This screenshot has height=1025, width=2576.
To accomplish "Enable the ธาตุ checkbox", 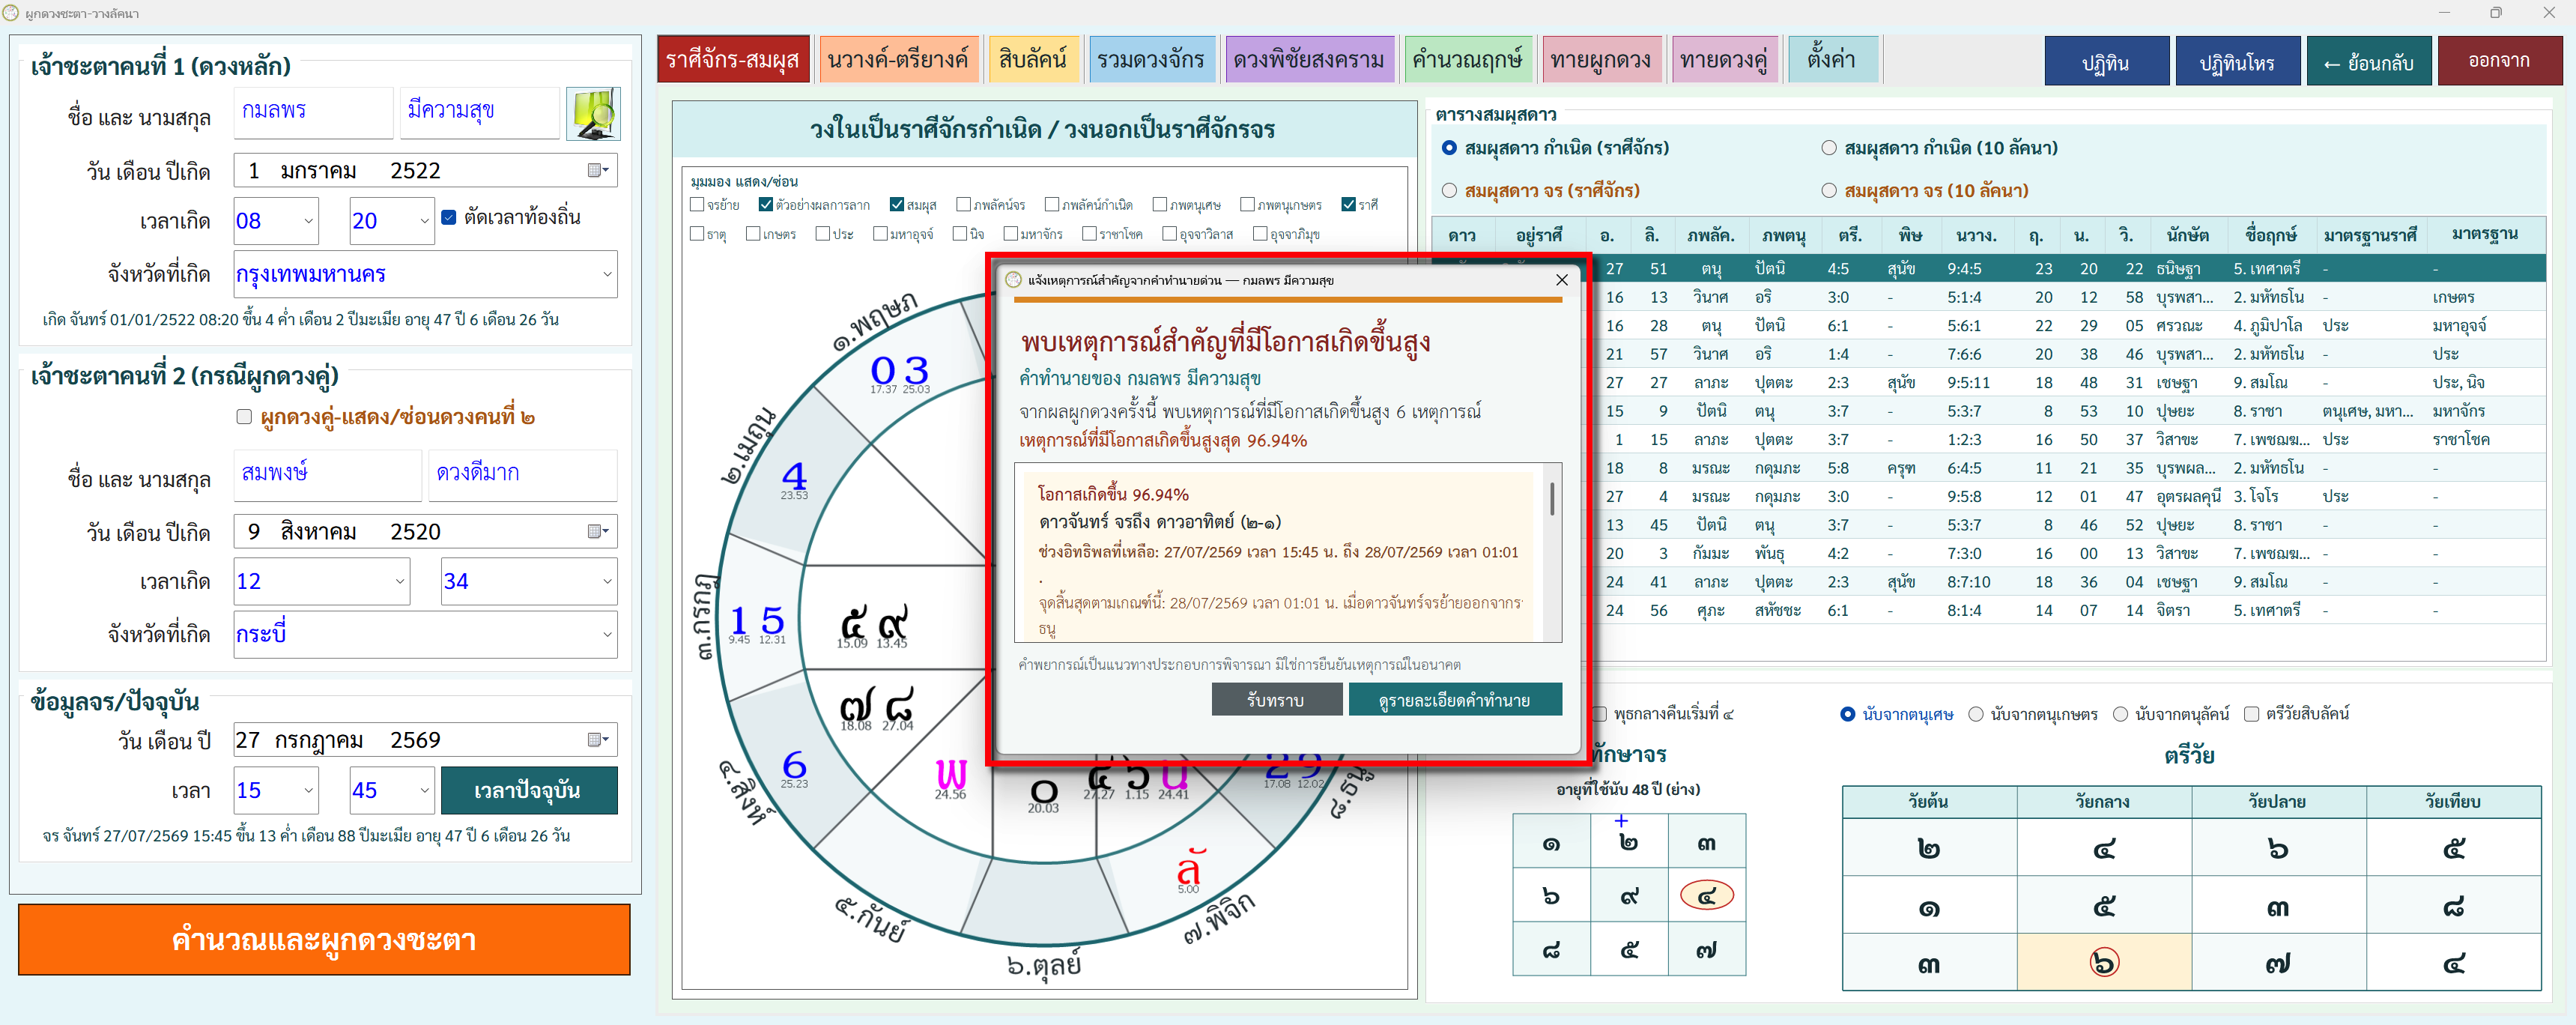I will pos(697,234).
